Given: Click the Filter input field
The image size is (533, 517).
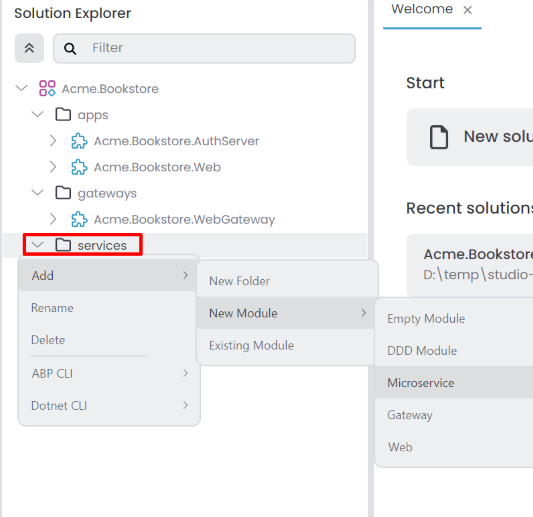Looking at the screenshot, I should pos(204,48).
